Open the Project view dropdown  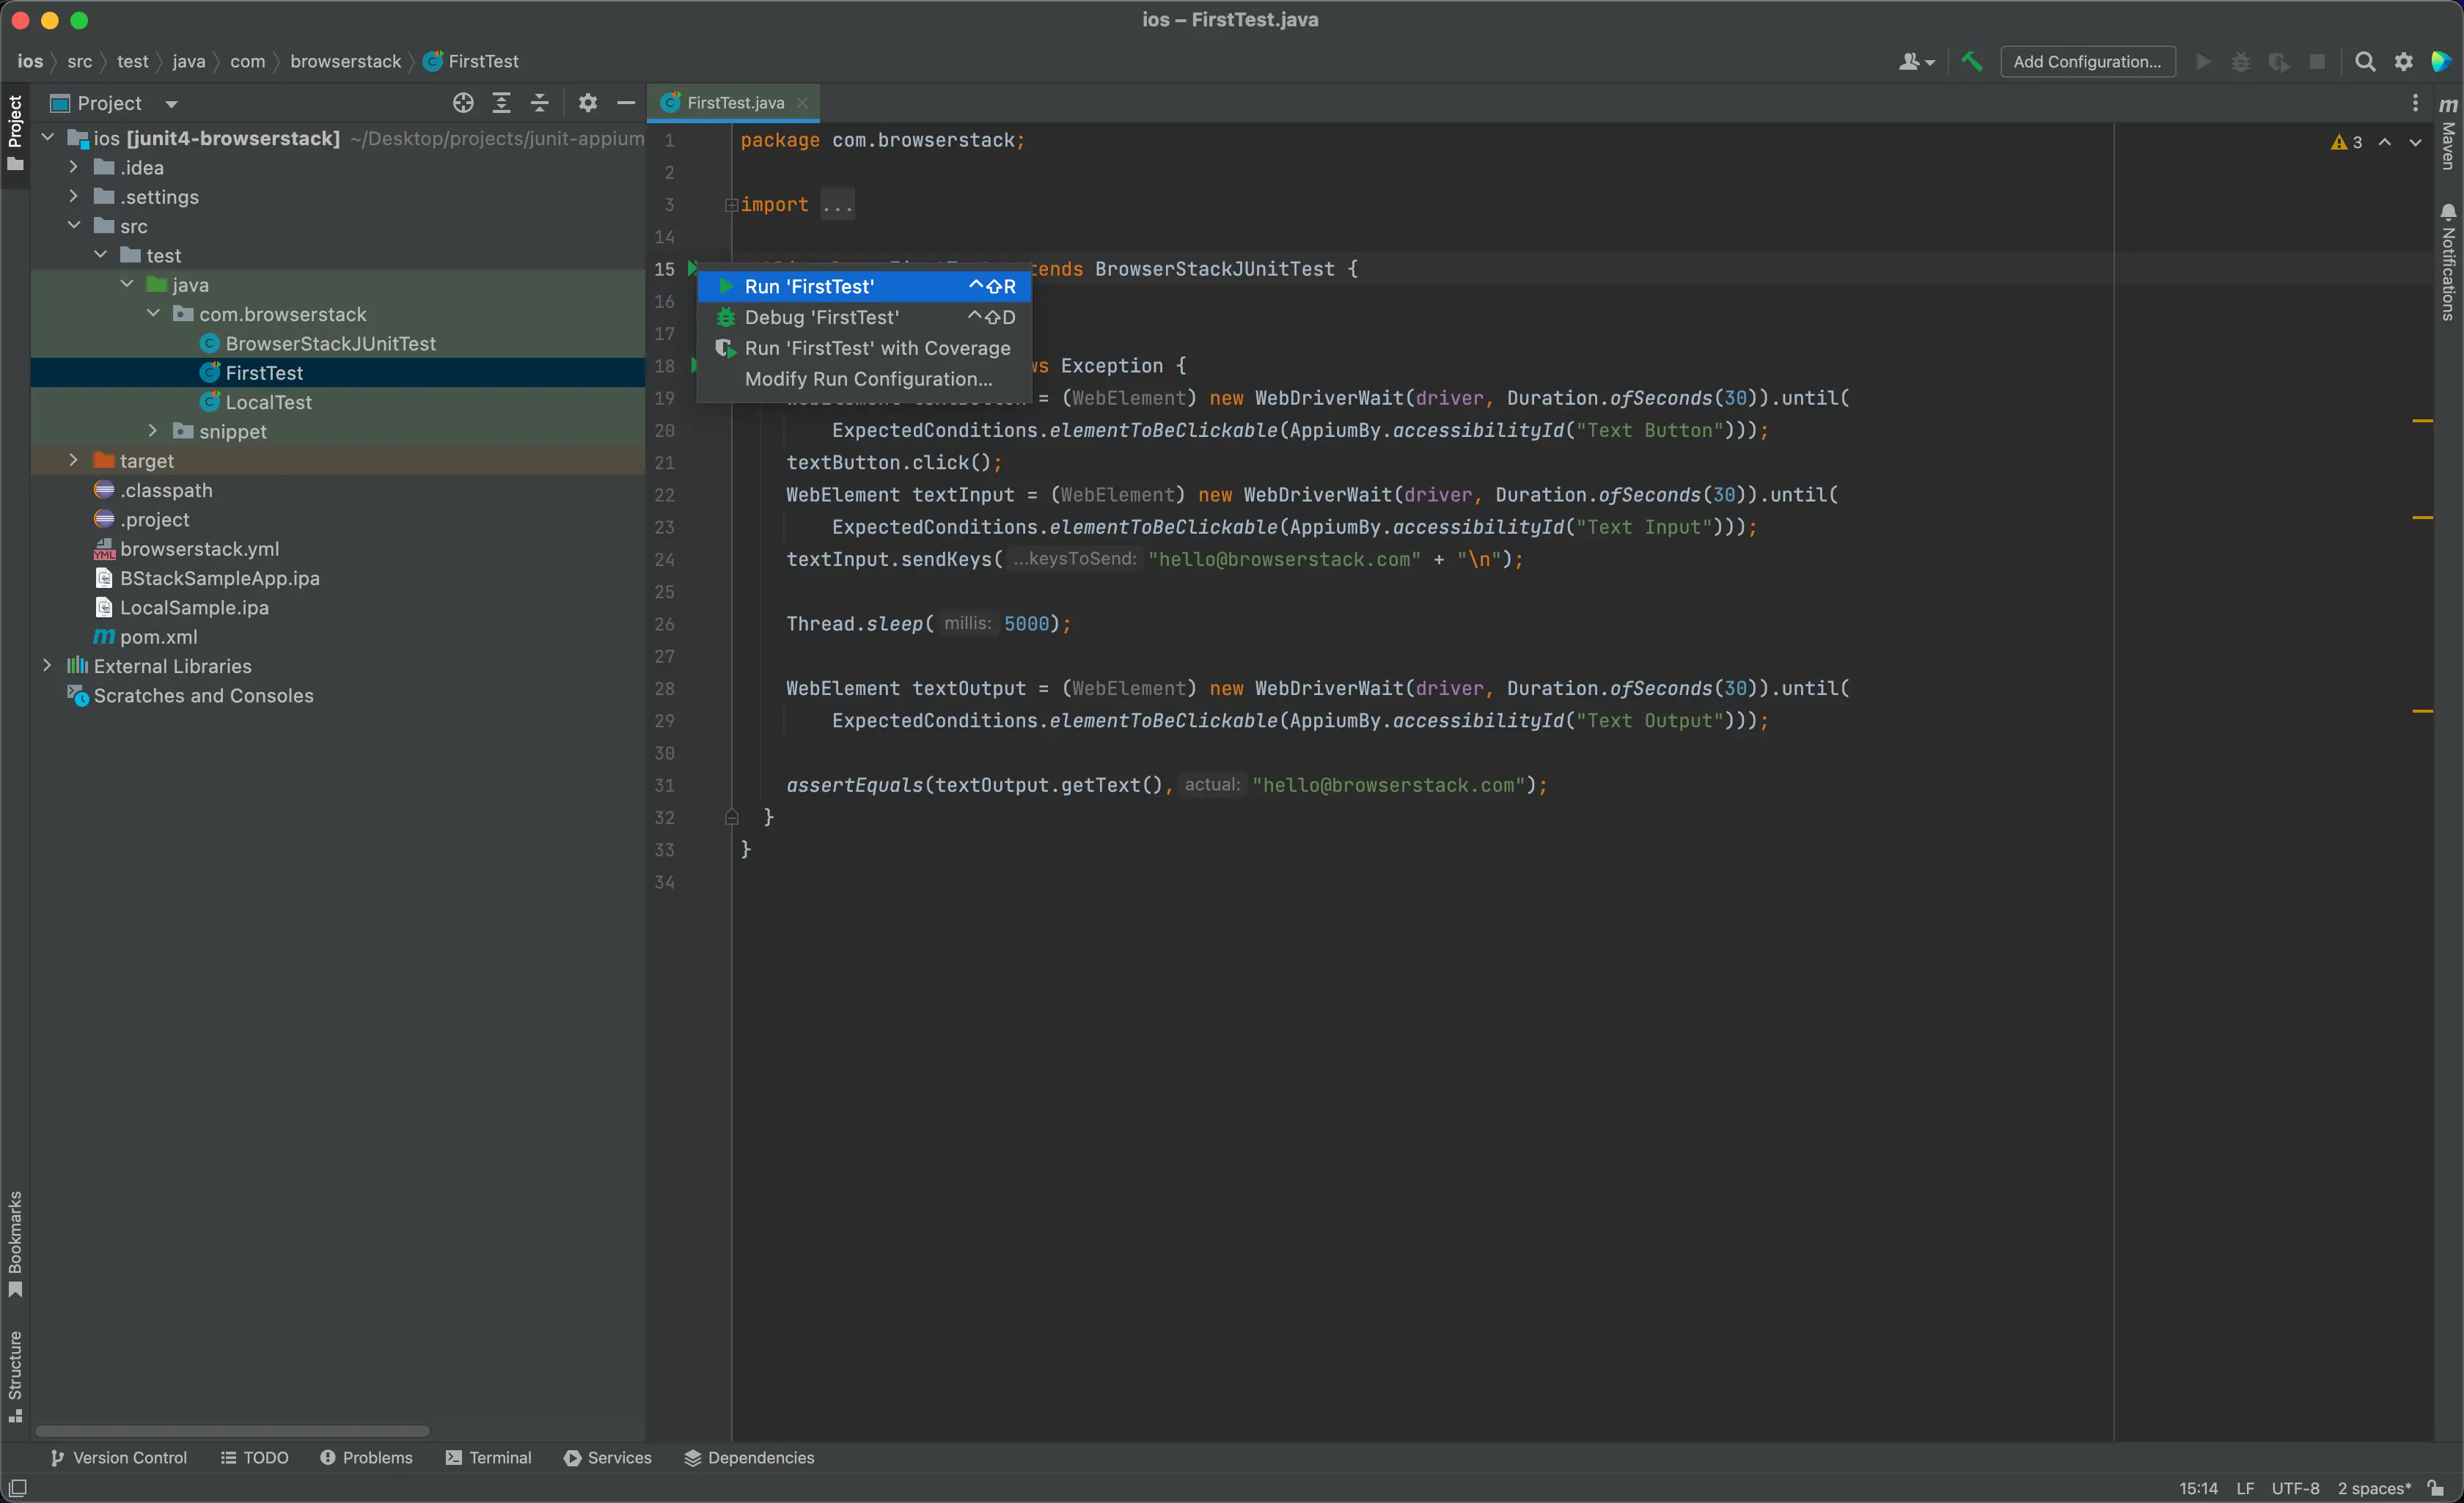point(171,104)
